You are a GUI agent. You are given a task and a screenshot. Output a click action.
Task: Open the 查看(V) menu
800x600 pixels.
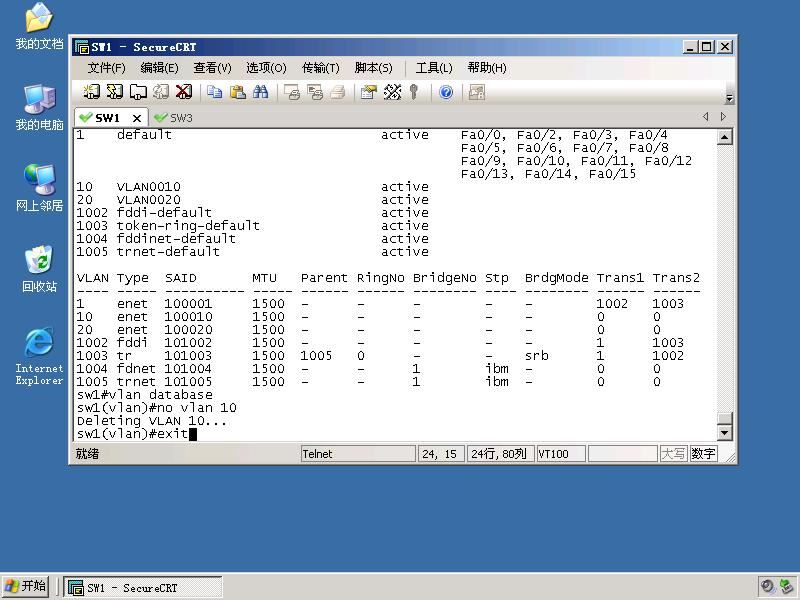[212, 68]
